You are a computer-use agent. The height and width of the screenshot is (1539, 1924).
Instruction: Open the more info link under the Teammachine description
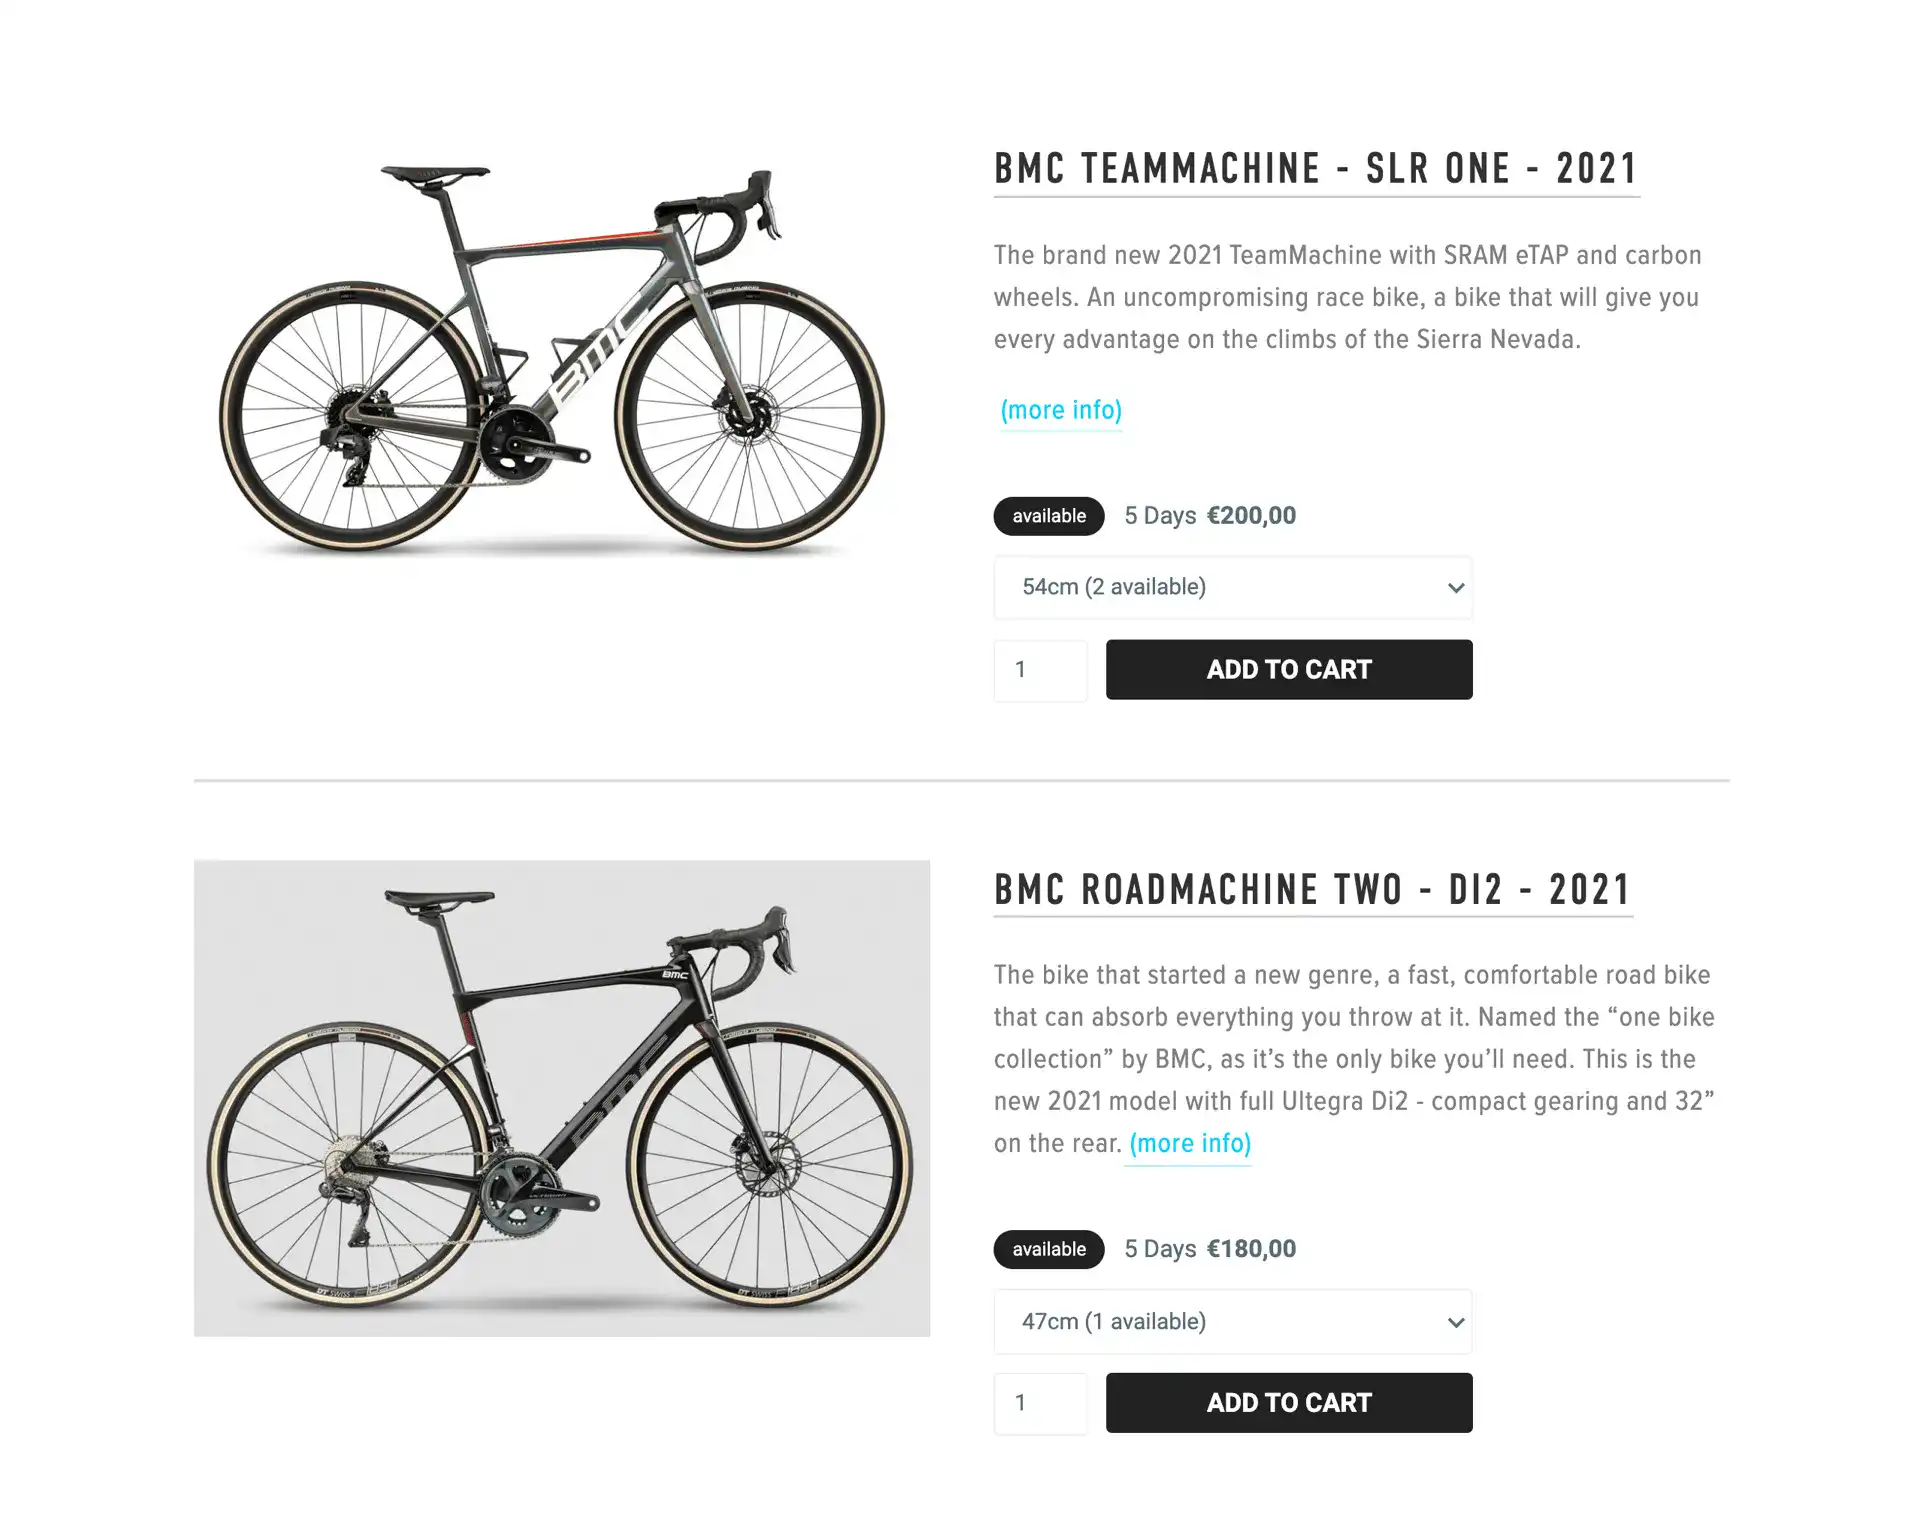pos(1061,410)
